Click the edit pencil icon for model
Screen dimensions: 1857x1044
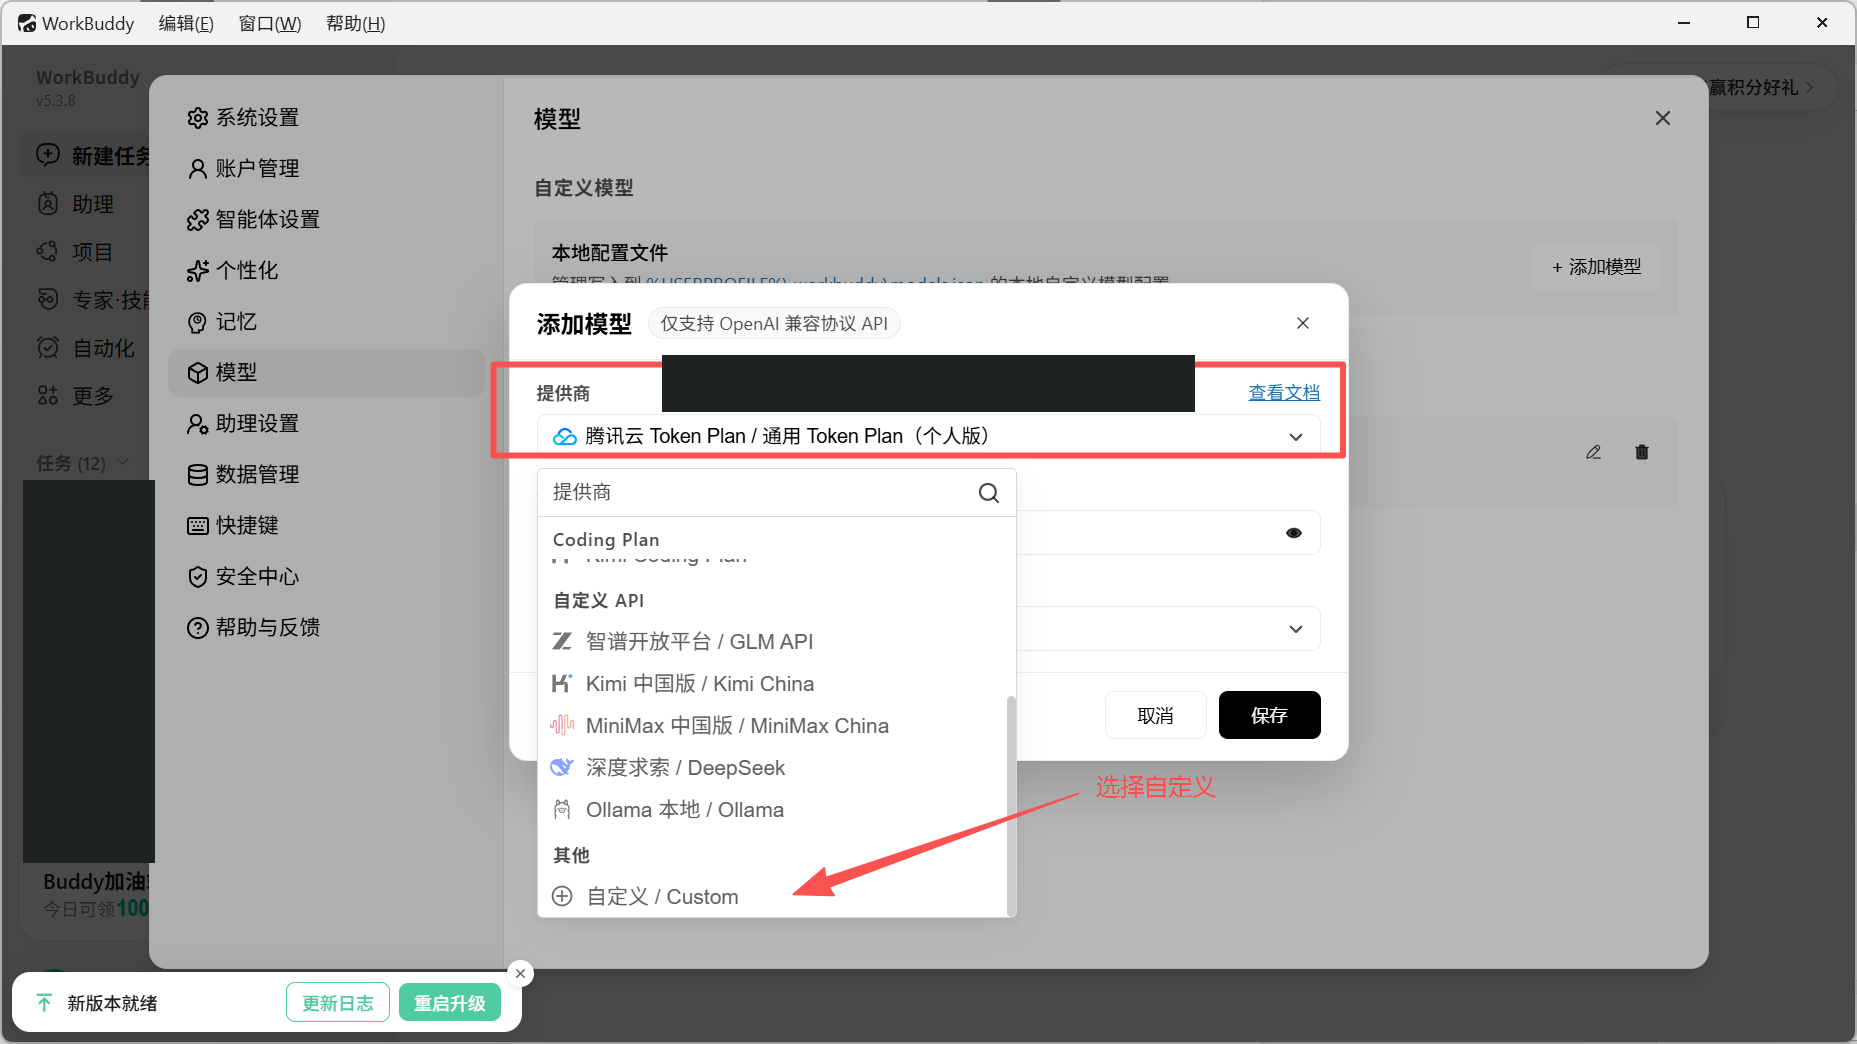coord(1594,452)
